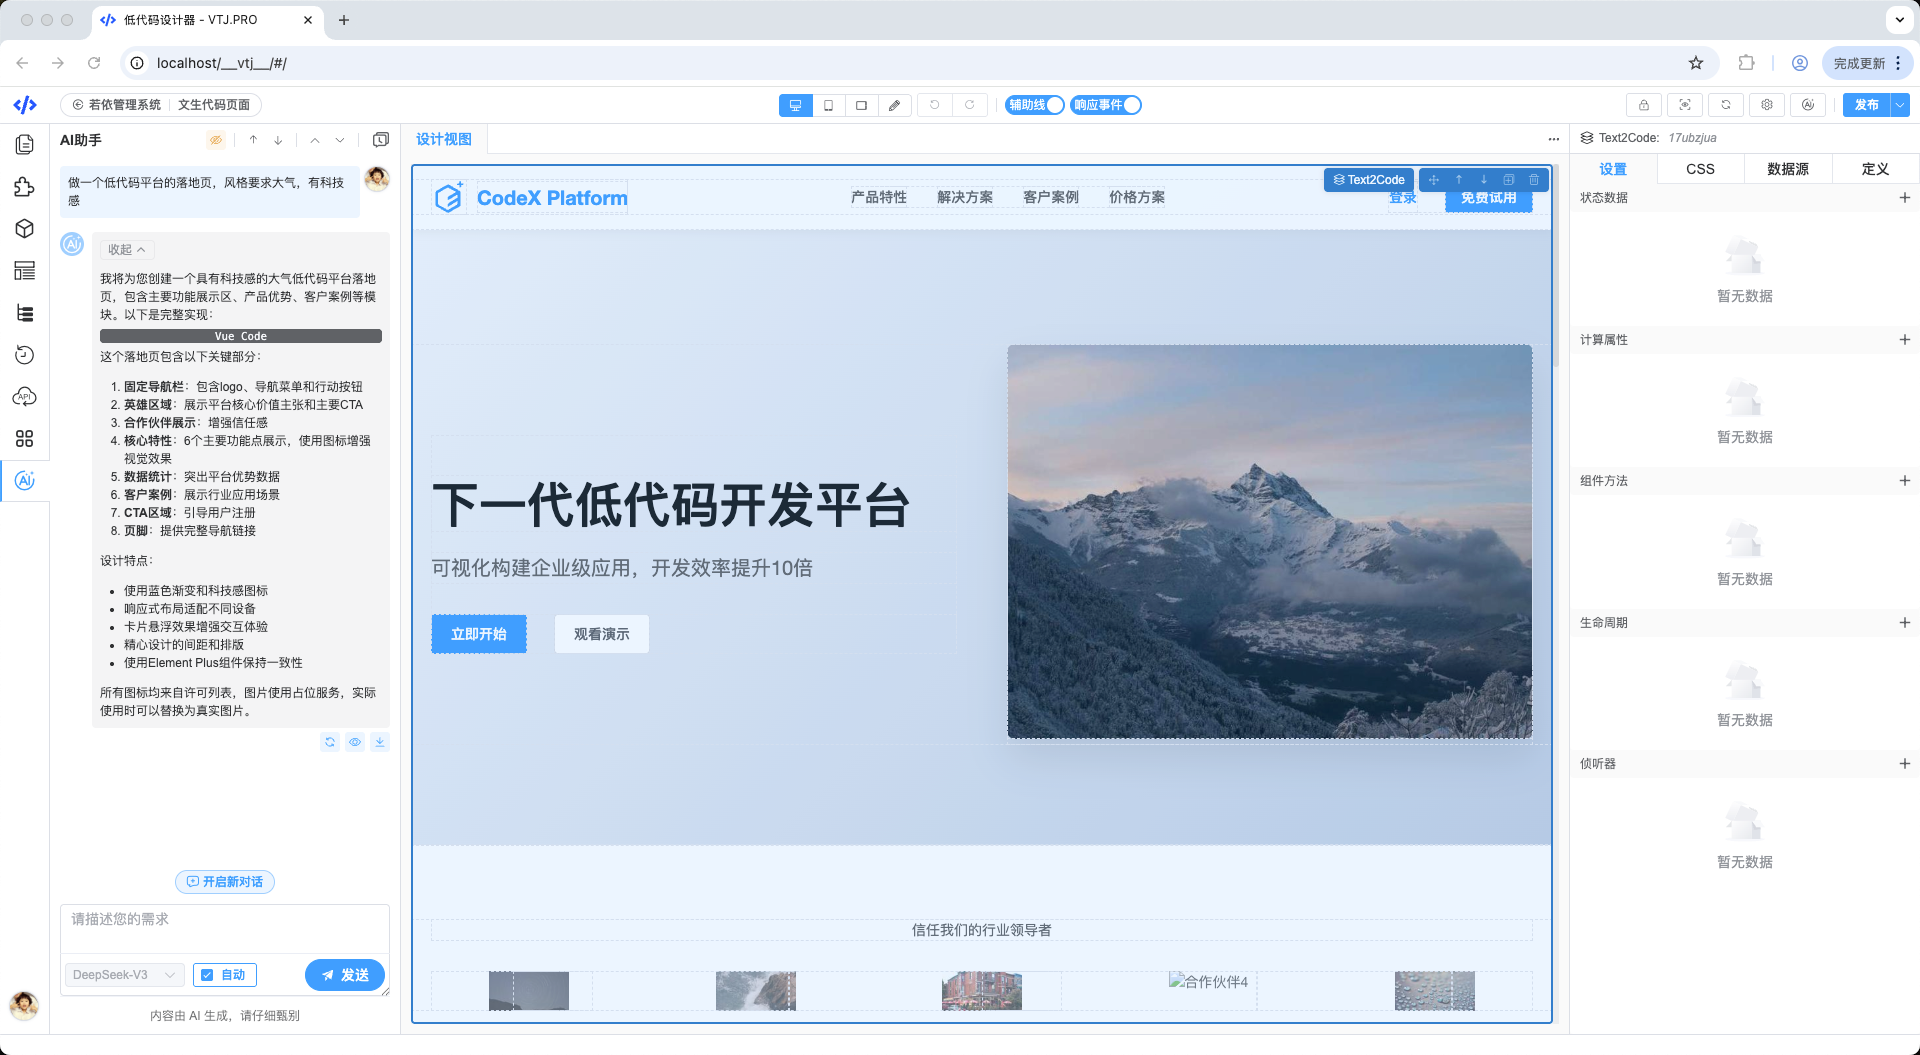Screen dimensions: 1920x1055
Task: Open the publish 发布 dropdown arrow
Action: tap(1900, 105)
